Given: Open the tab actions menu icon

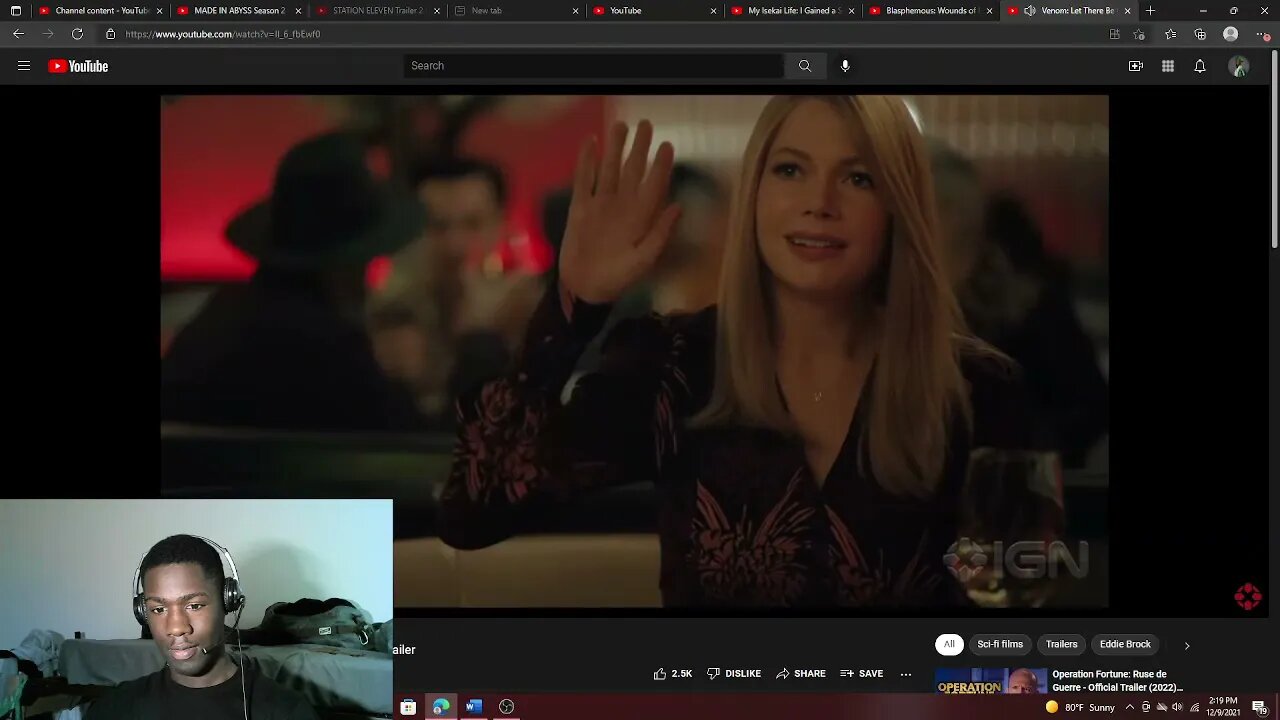Looking at the screenshot, I should (15, 11).
